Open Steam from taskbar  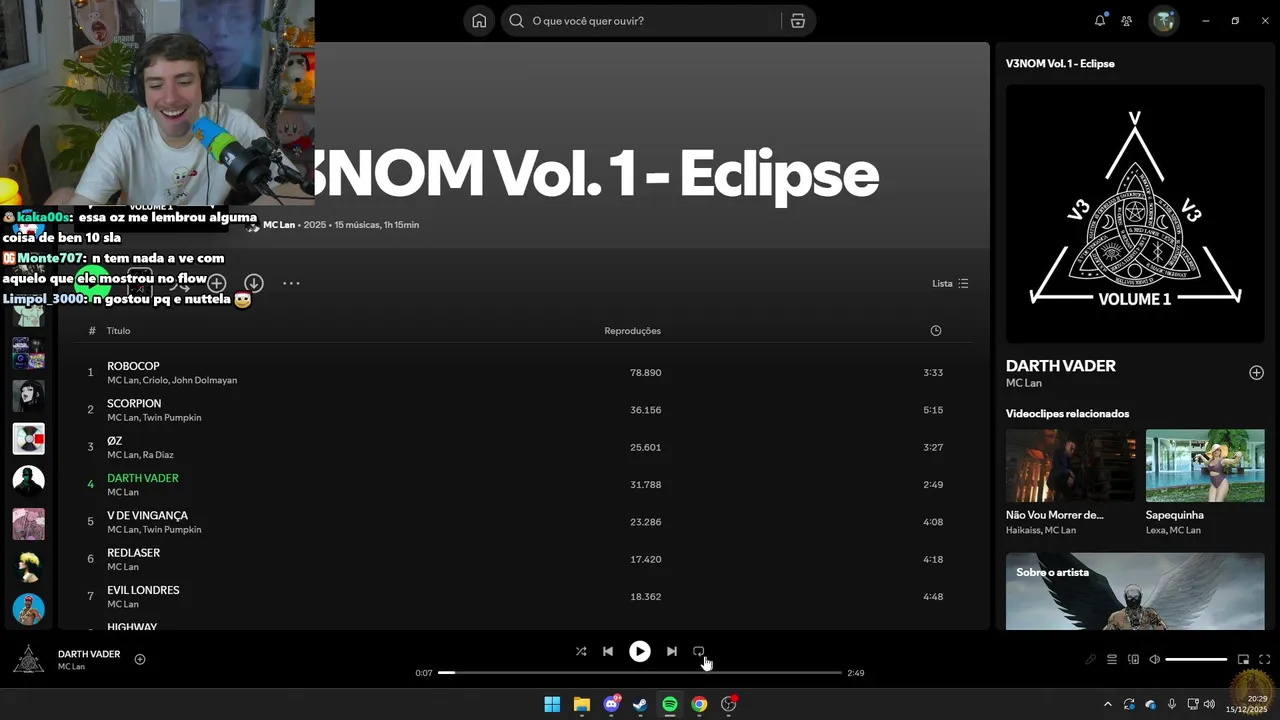point(640,704)
